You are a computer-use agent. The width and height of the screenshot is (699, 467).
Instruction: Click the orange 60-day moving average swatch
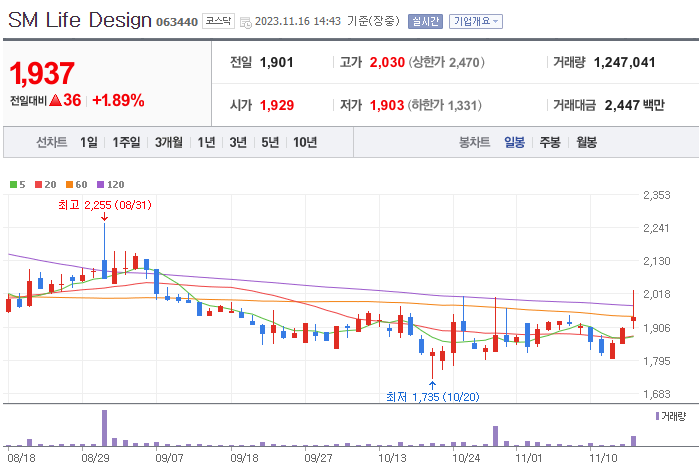(x=69, y=184)
